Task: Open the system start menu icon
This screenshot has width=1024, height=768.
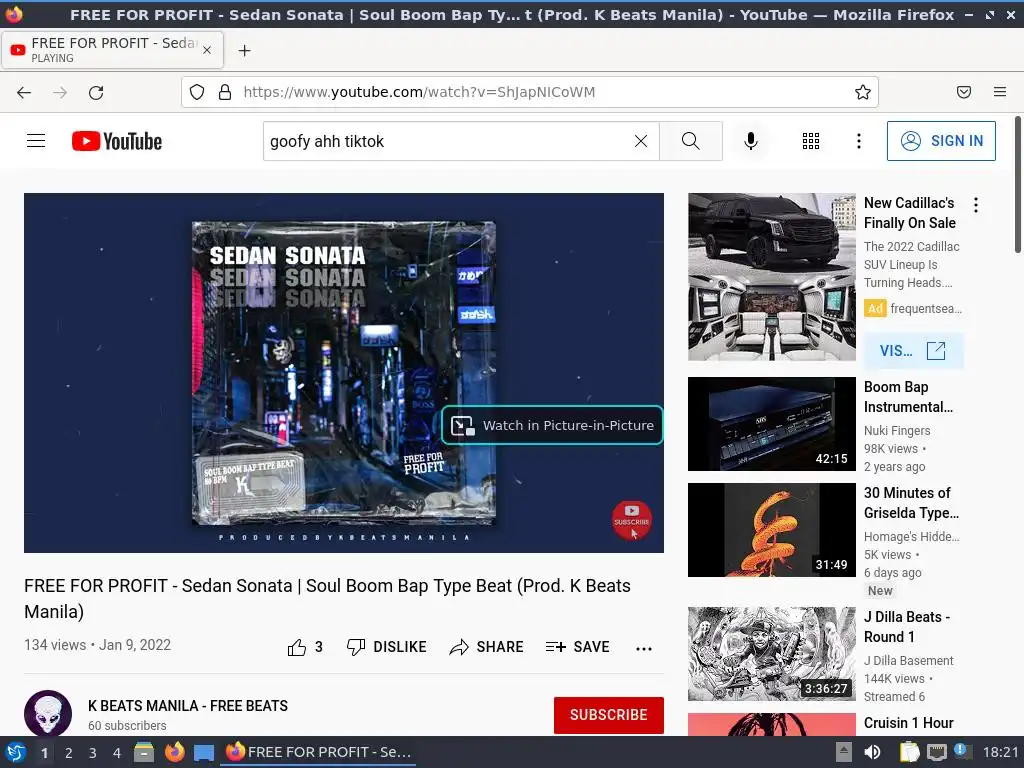Action: (x=15, y=752)
